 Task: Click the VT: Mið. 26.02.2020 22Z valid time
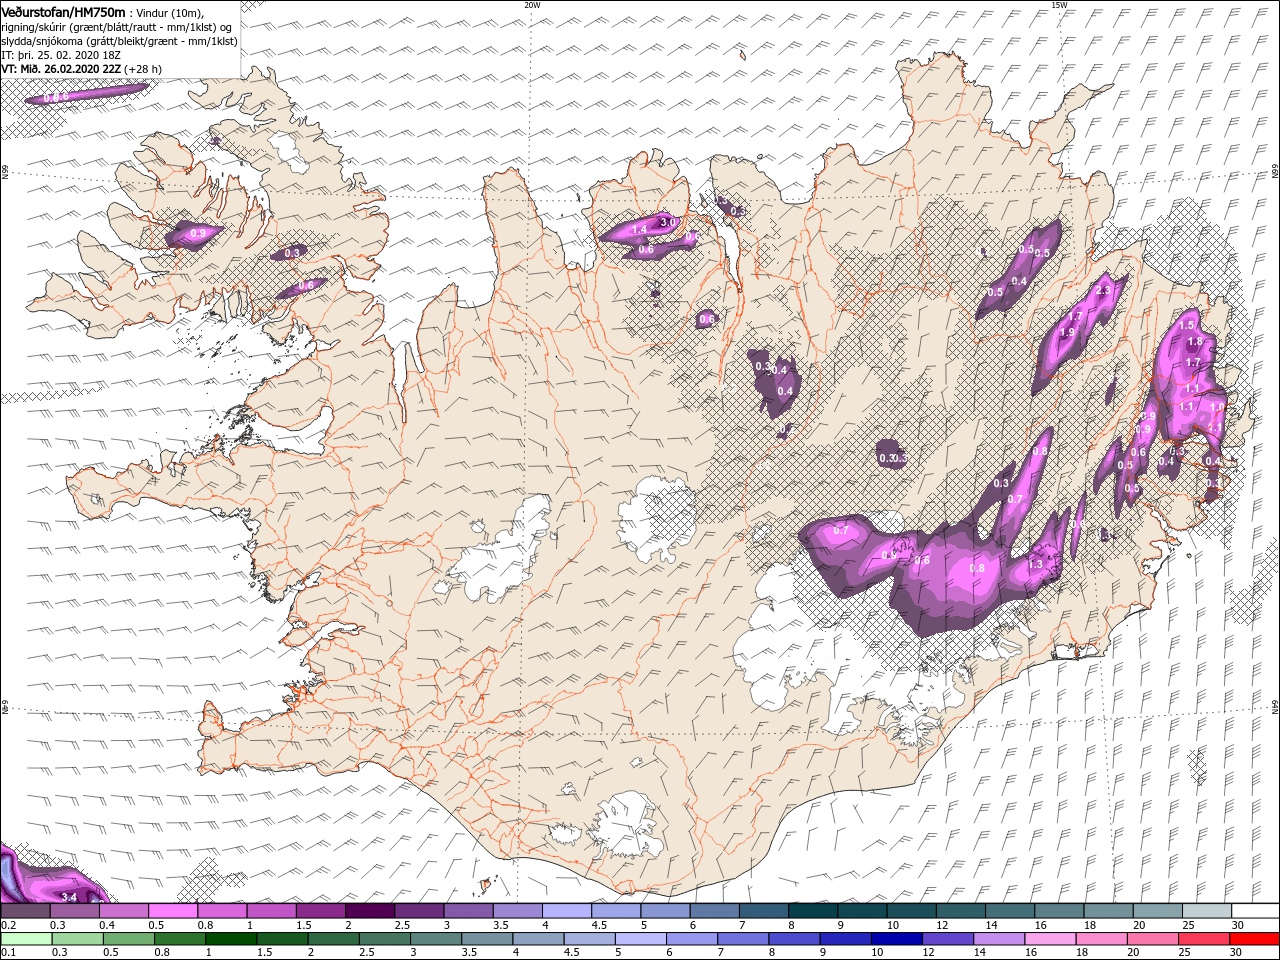click(x=61, y=69)
